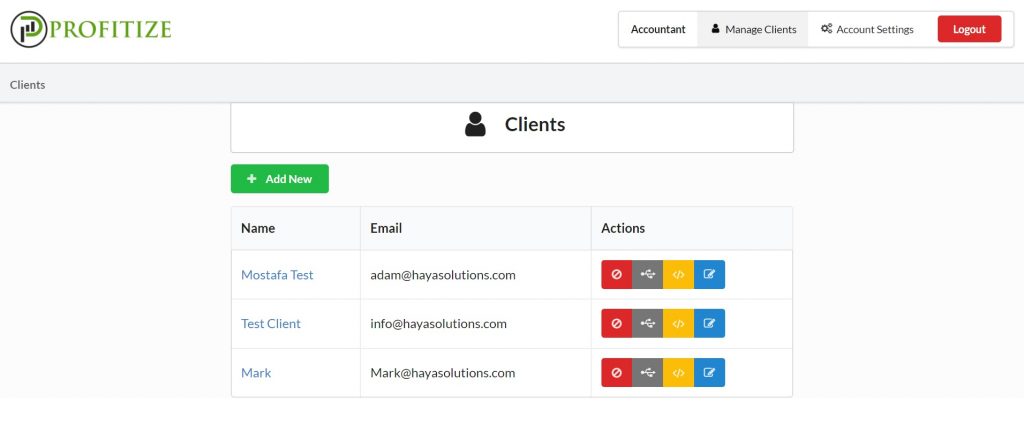The height and width of the screenshot is (448, 1024).
Task: Click yellow code icon for Mostafa Test
Action: click(679, 274)
